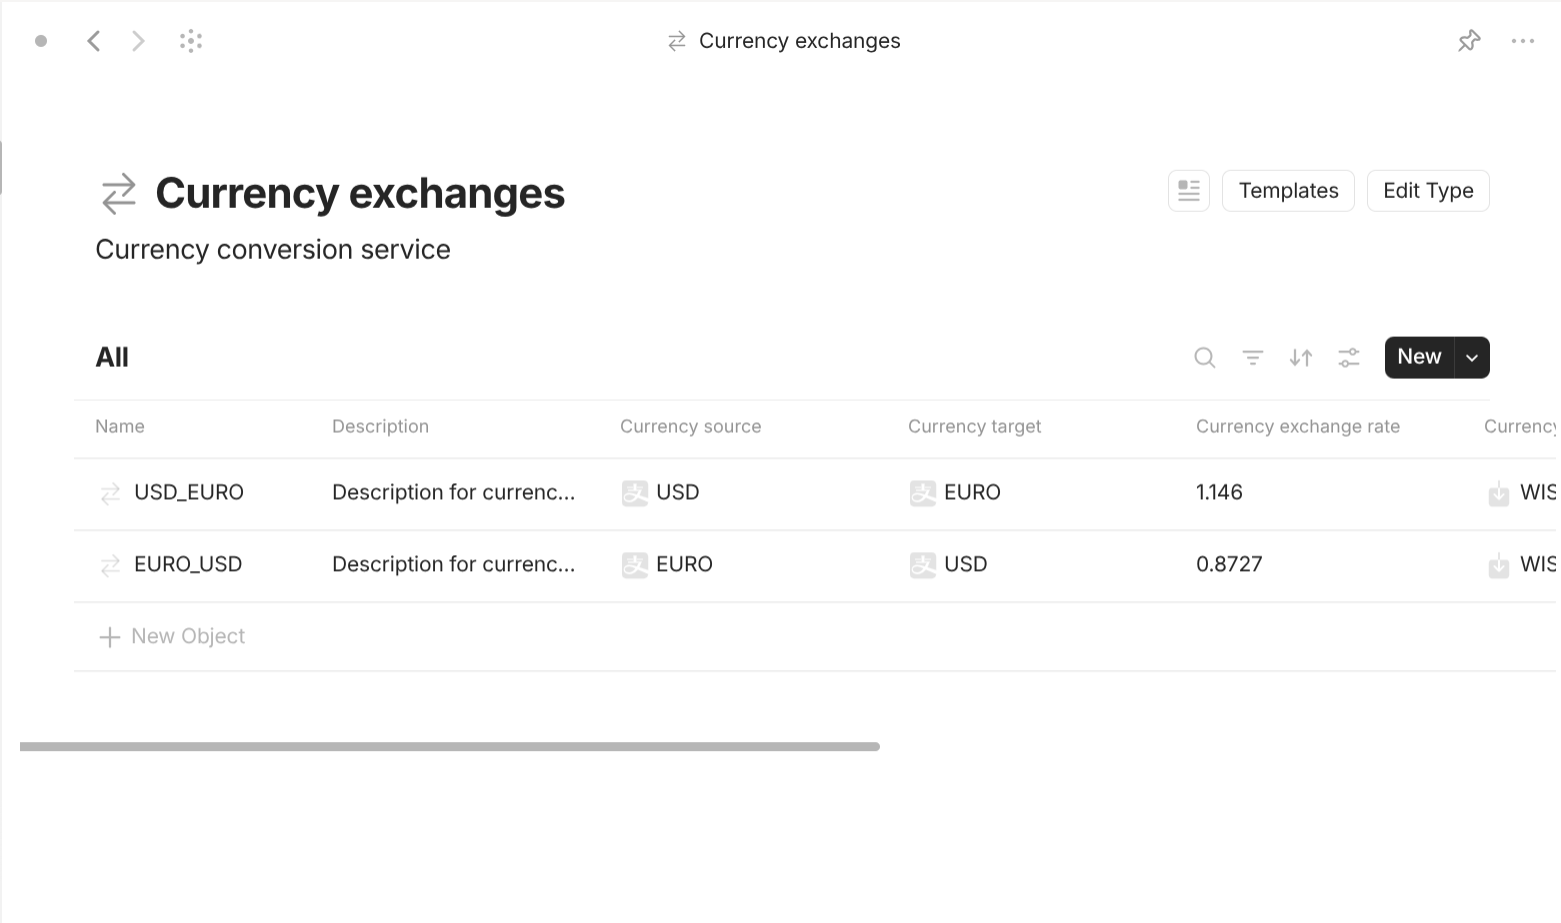
Task: Open search within the All view
Action: 1204,357
